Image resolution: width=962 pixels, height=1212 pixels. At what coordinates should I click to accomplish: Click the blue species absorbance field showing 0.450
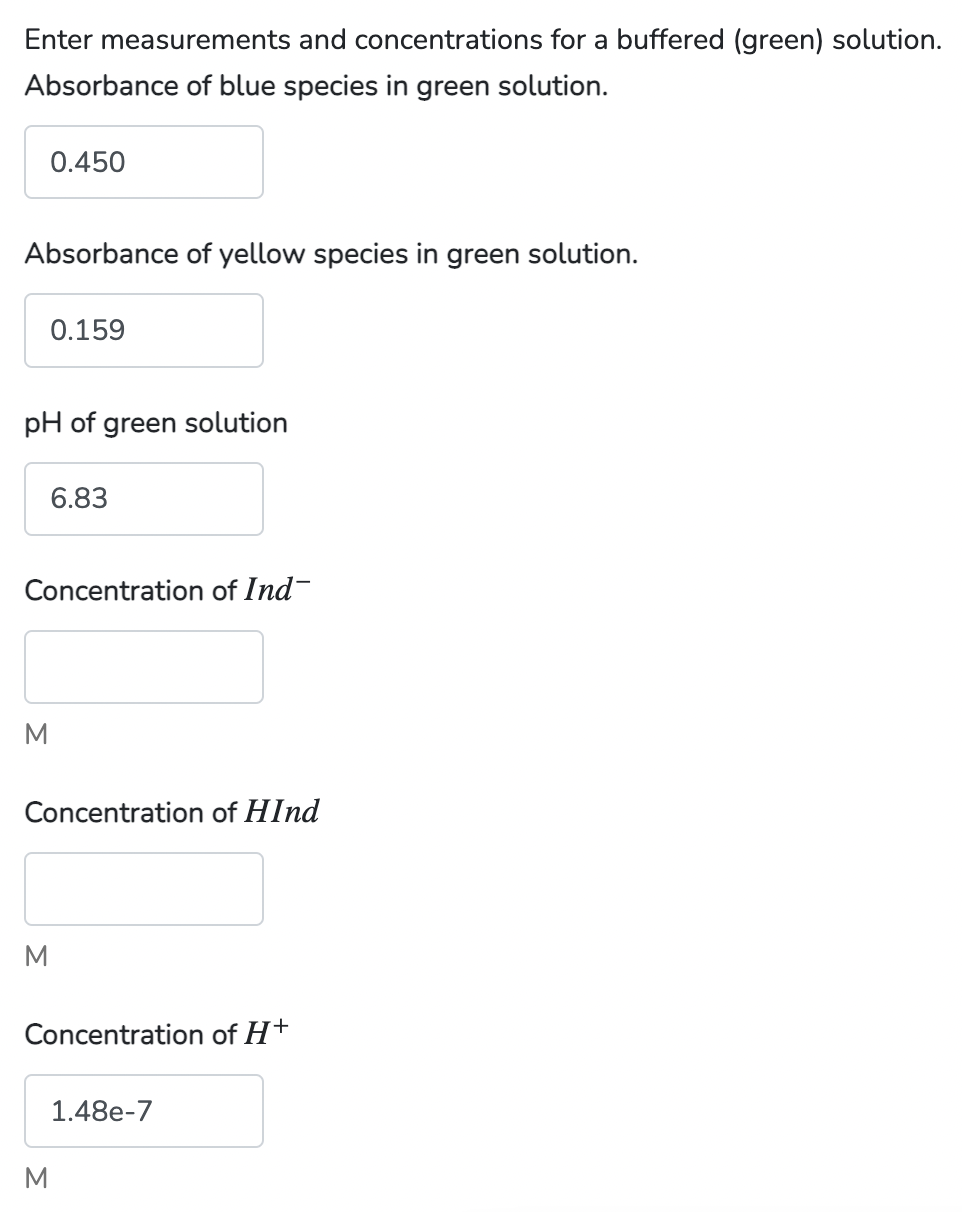coord(144,162)
